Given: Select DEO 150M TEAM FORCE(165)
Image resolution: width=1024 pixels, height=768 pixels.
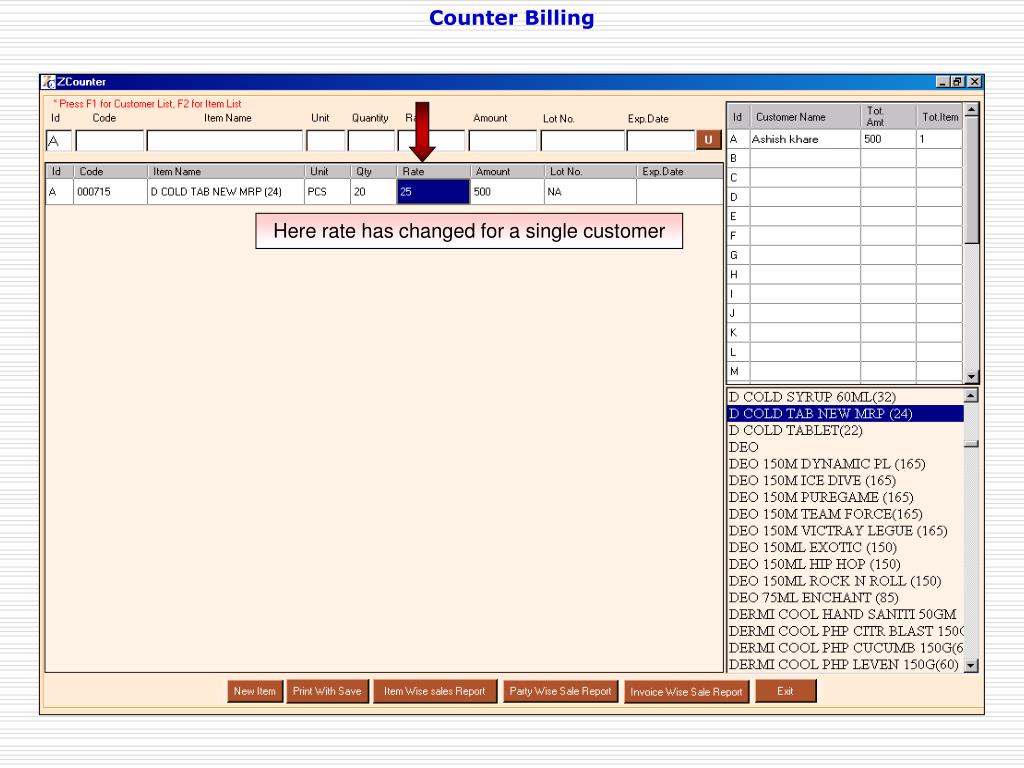Looking at the screenshot, I should point(845,515).
